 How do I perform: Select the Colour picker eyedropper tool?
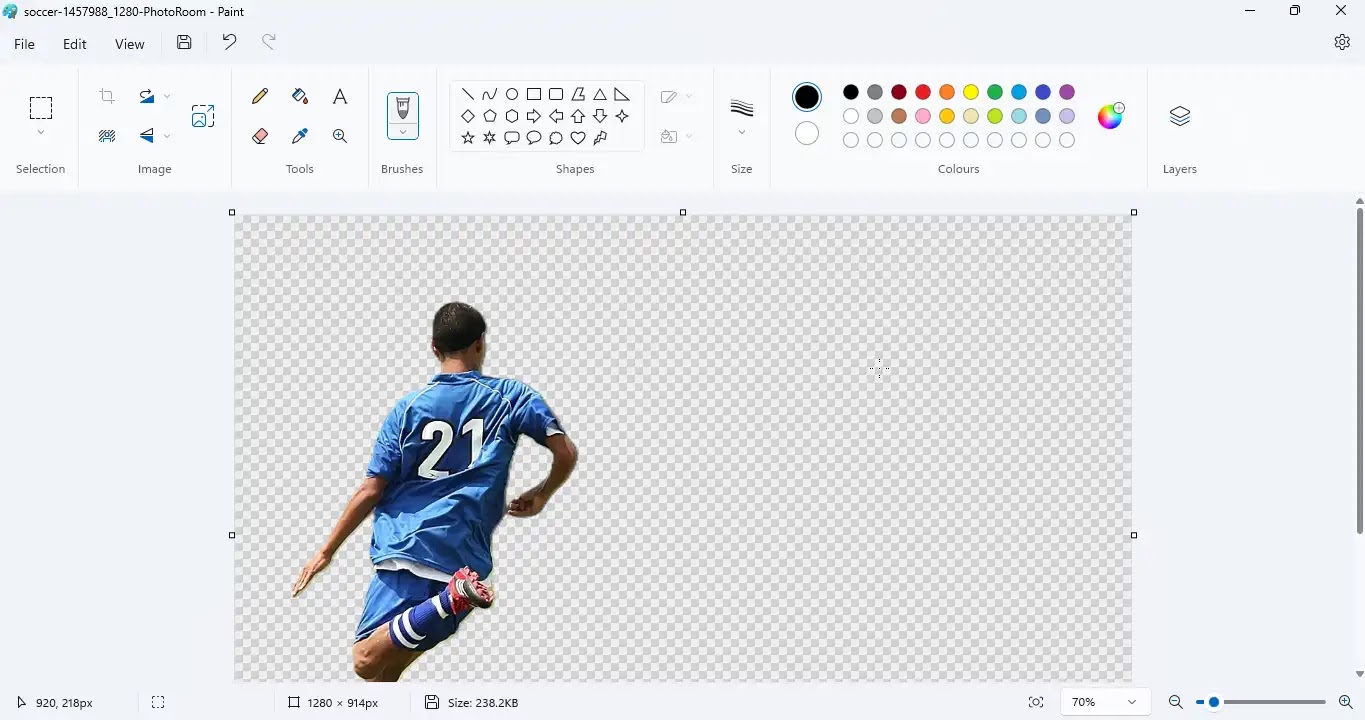point(300,136)
